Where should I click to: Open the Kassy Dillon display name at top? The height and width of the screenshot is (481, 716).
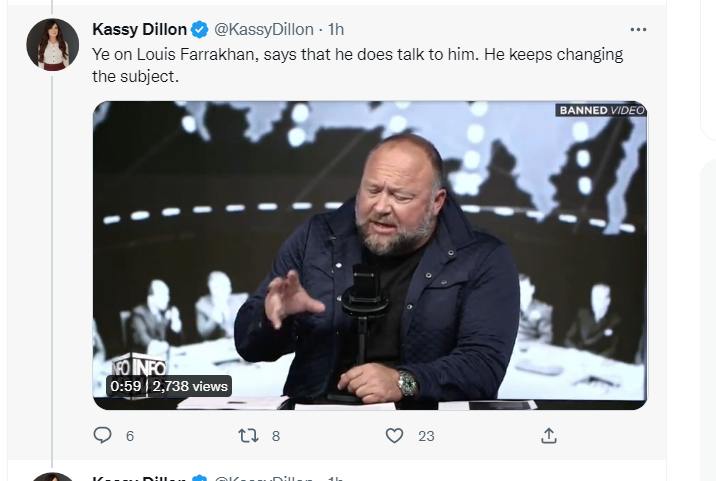[x=139, y=30]
